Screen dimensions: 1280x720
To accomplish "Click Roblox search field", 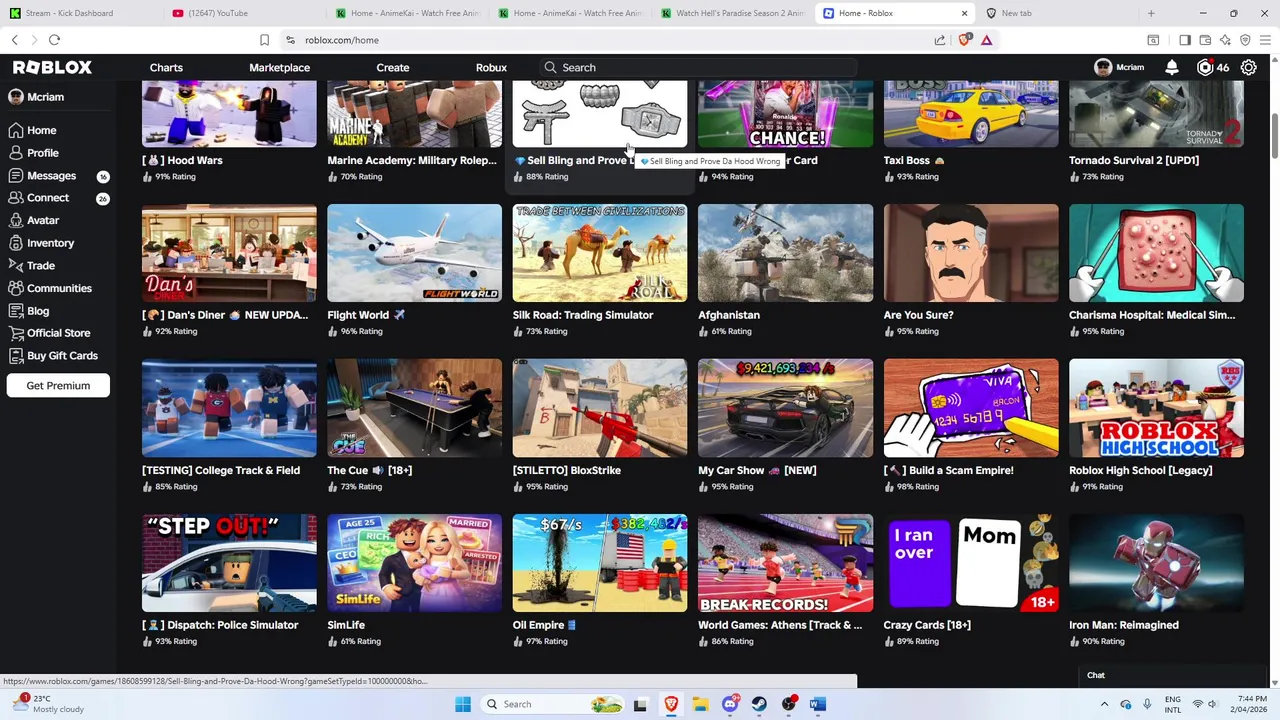I will click(x=696, y=67).
